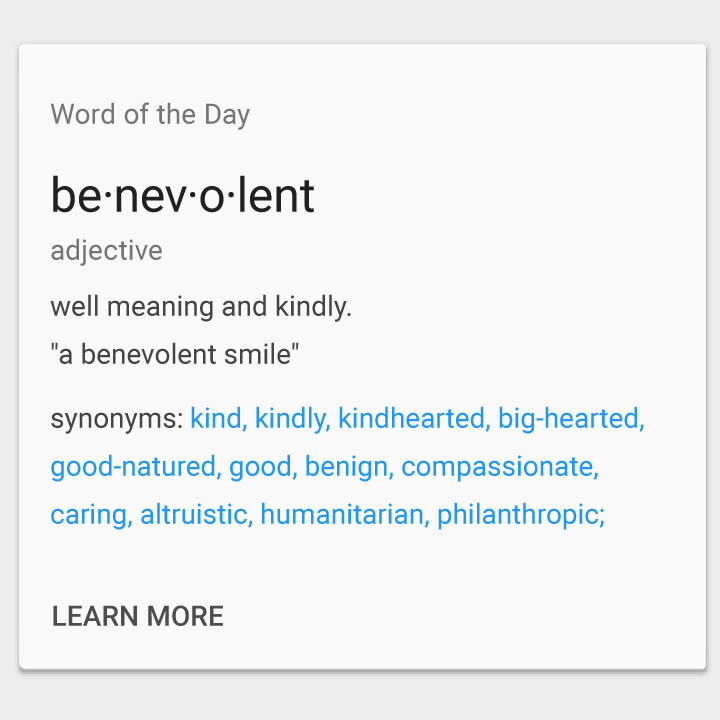Viewport: 720px width, 720px height.
Task: Follow the 'altruistic' synonym link
Action: (194, 514)
